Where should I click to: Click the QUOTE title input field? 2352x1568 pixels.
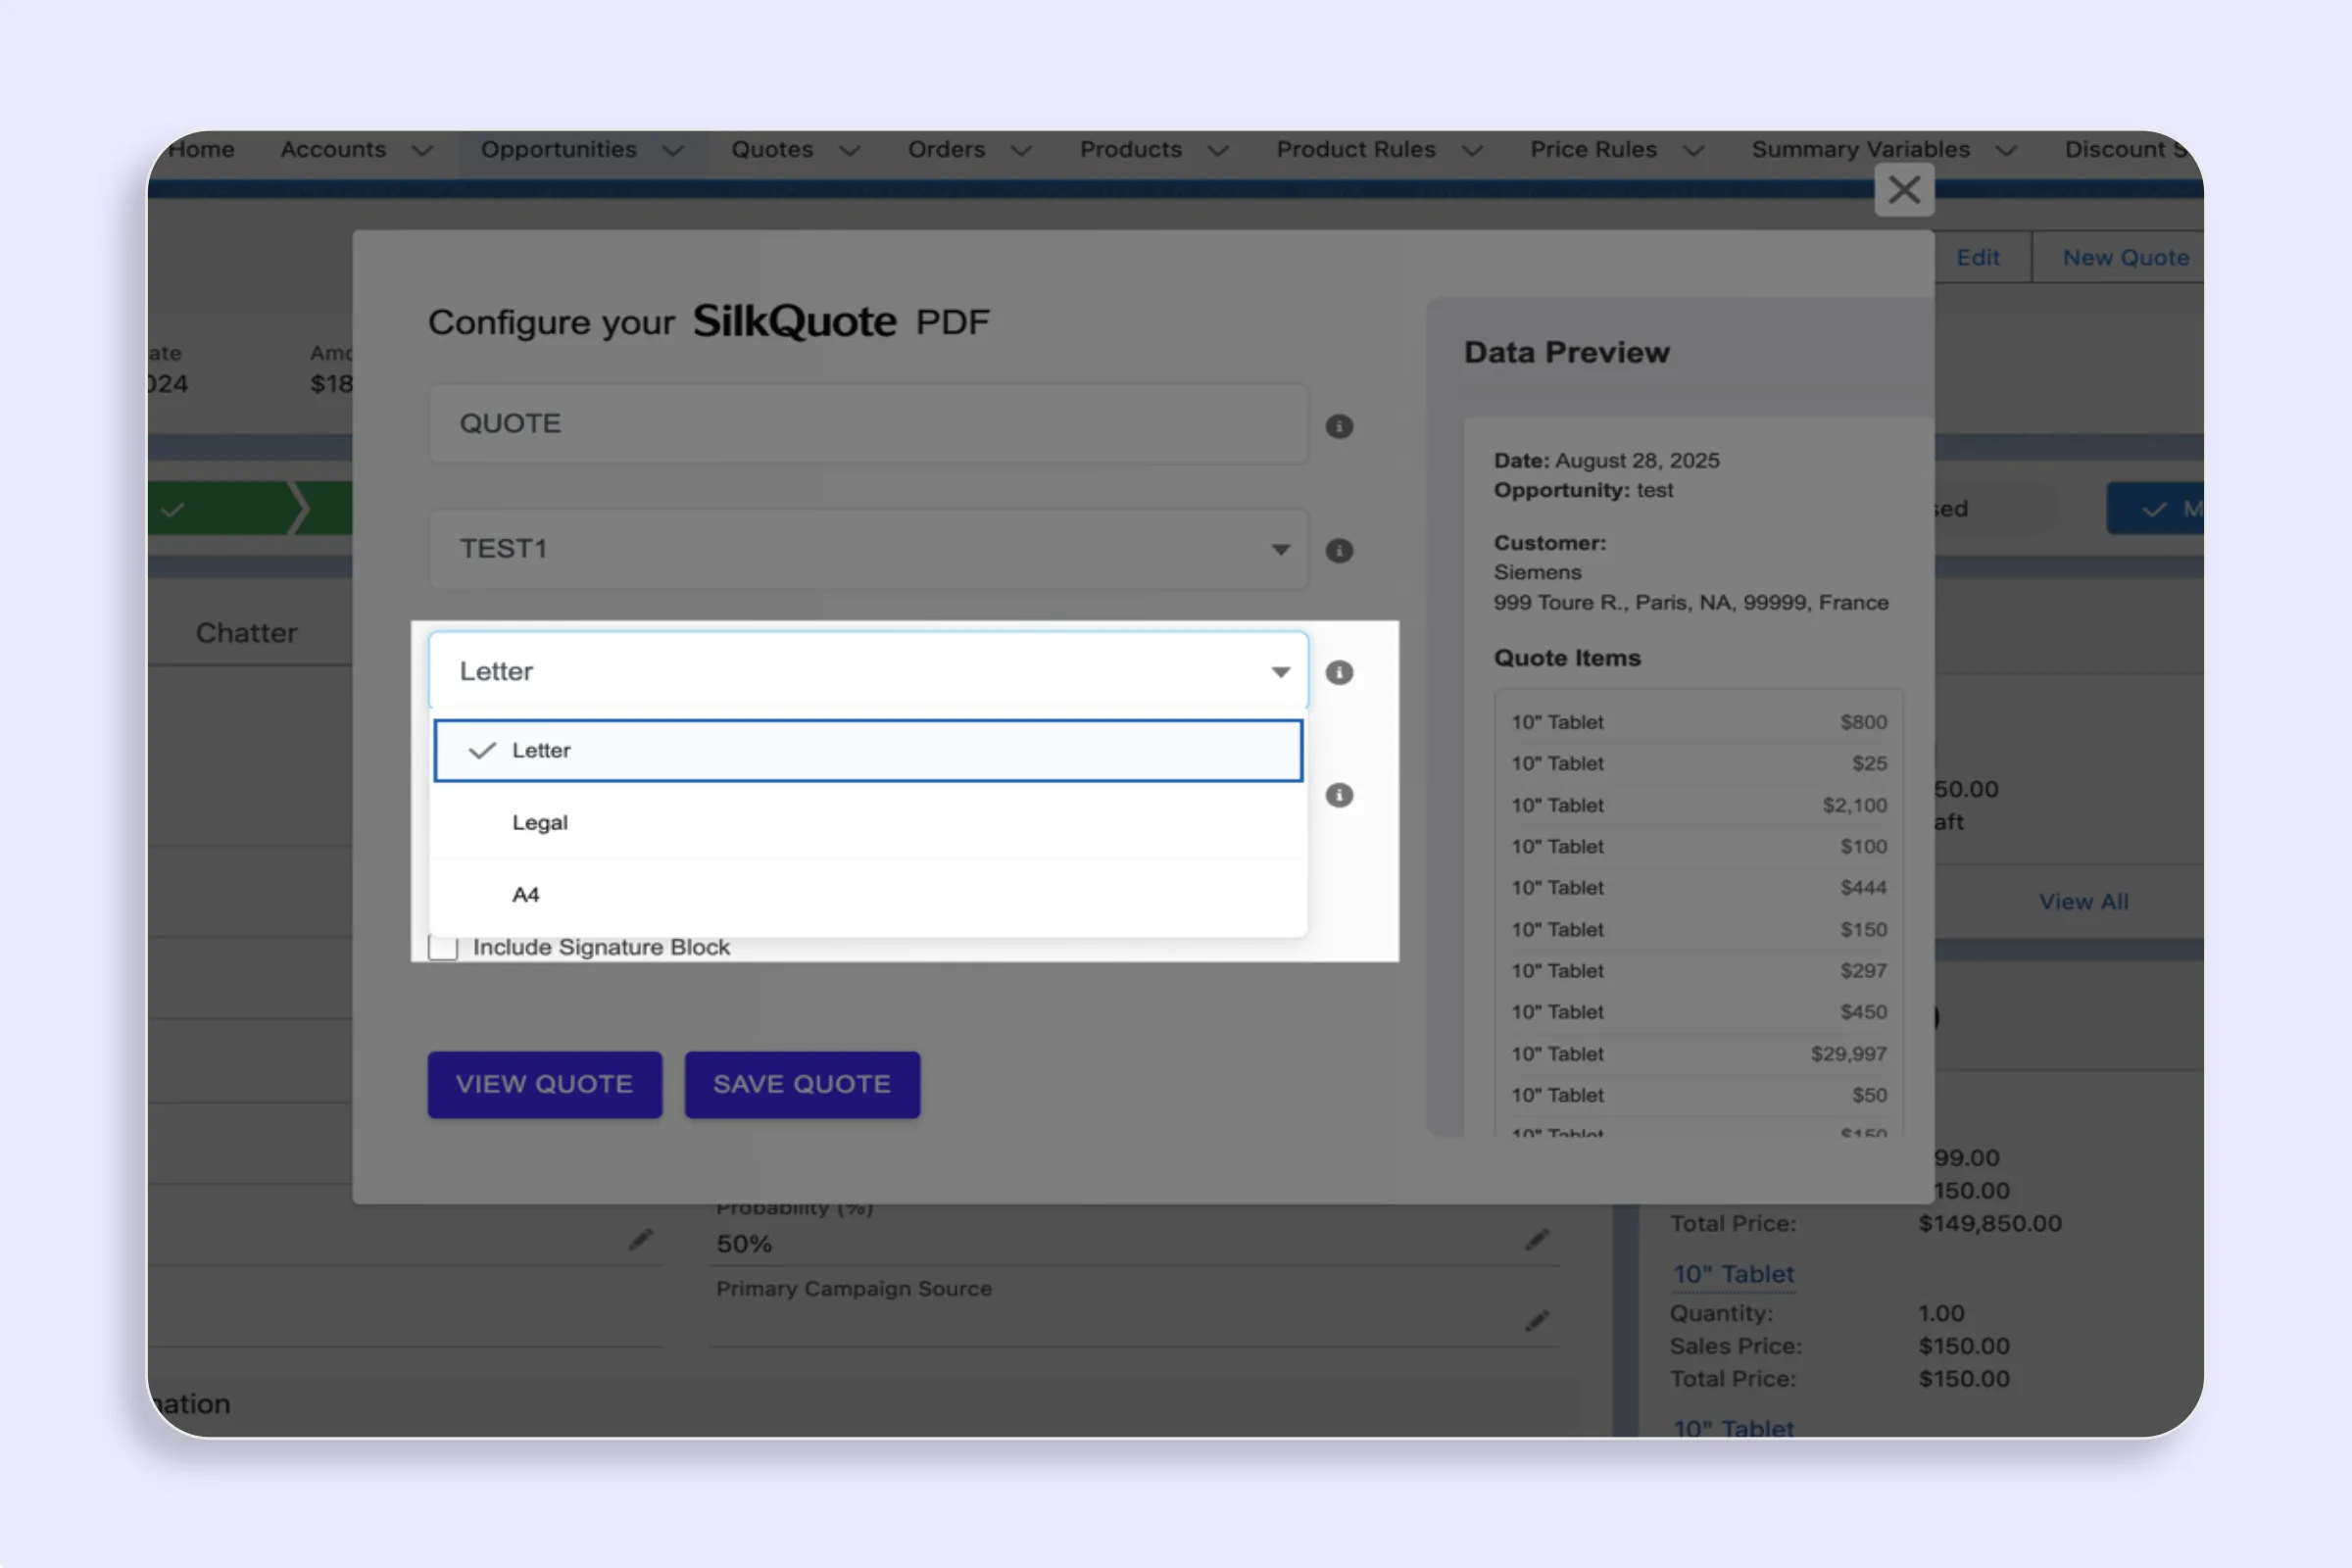point(867,424)
